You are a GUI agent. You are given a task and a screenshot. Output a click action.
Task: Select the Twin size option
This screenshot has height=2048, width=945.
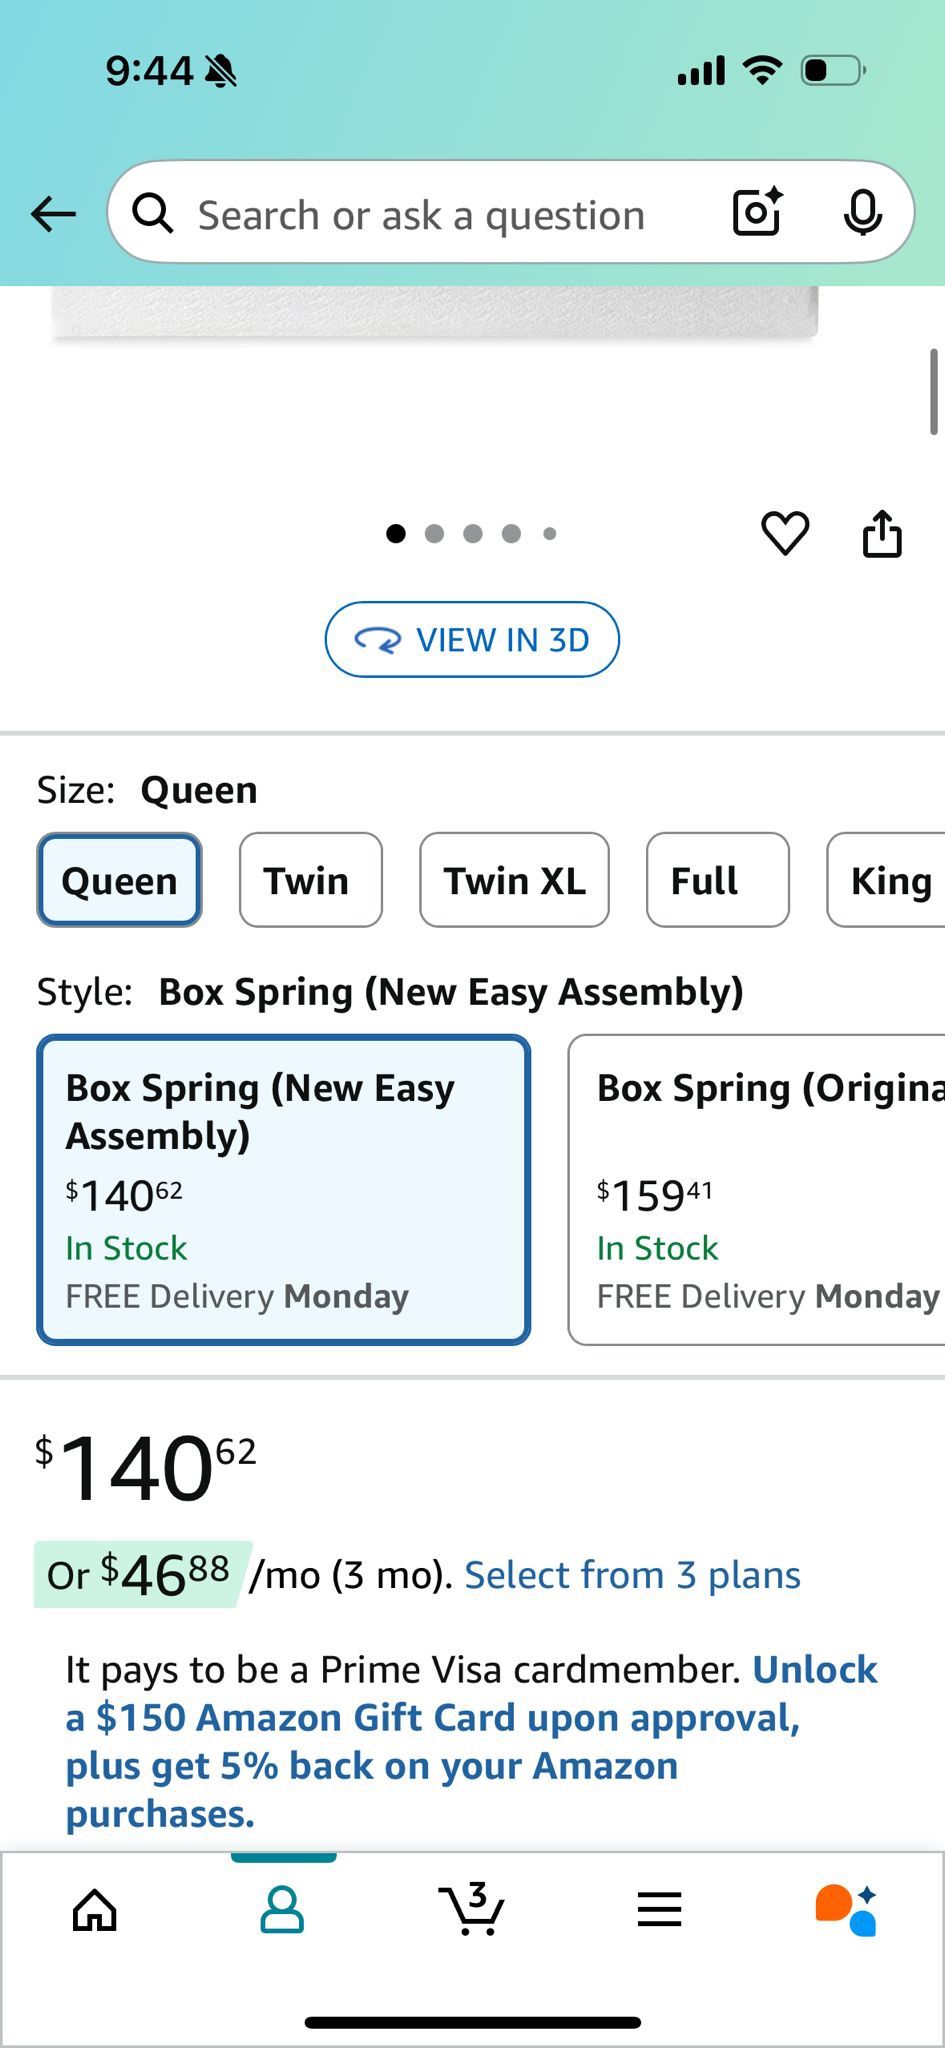pyautogui.click(x=310, y=880)
